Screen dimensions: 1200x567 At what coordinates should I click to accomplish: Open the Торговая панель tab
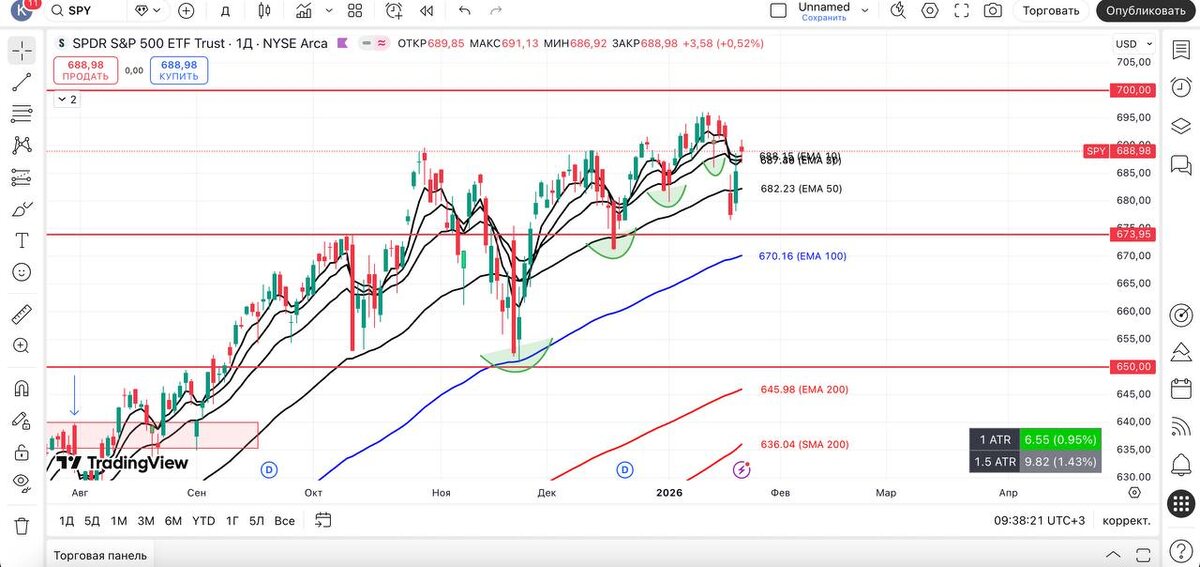[100, 555]
